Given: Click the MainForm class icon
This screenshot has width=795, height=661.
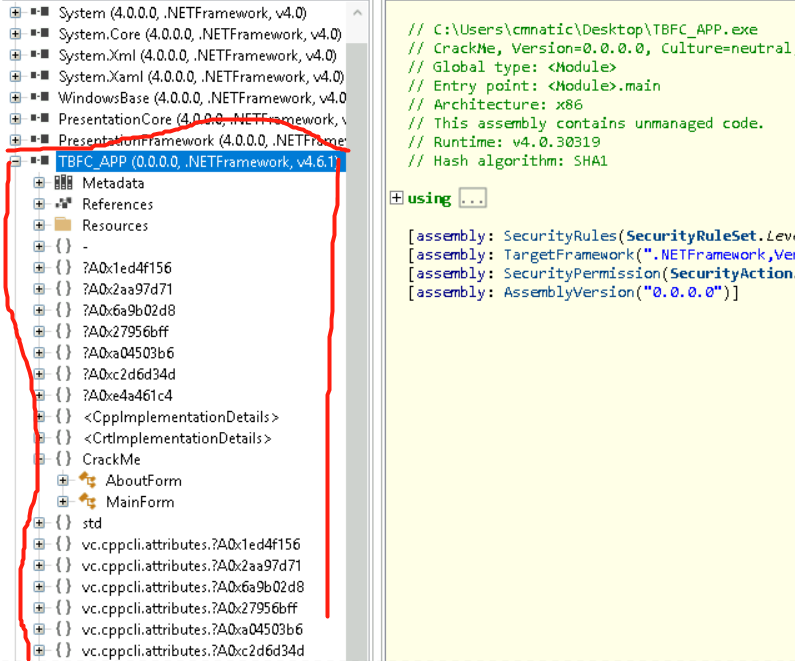Looking at the screenshot, I should coord(87,502).
